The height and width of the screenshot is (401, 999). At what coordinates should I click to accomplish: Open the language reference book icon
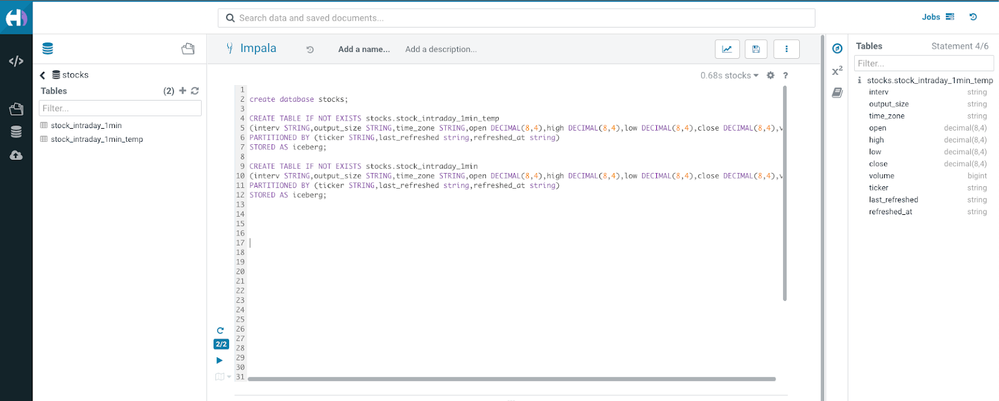[x=838, y=93]
